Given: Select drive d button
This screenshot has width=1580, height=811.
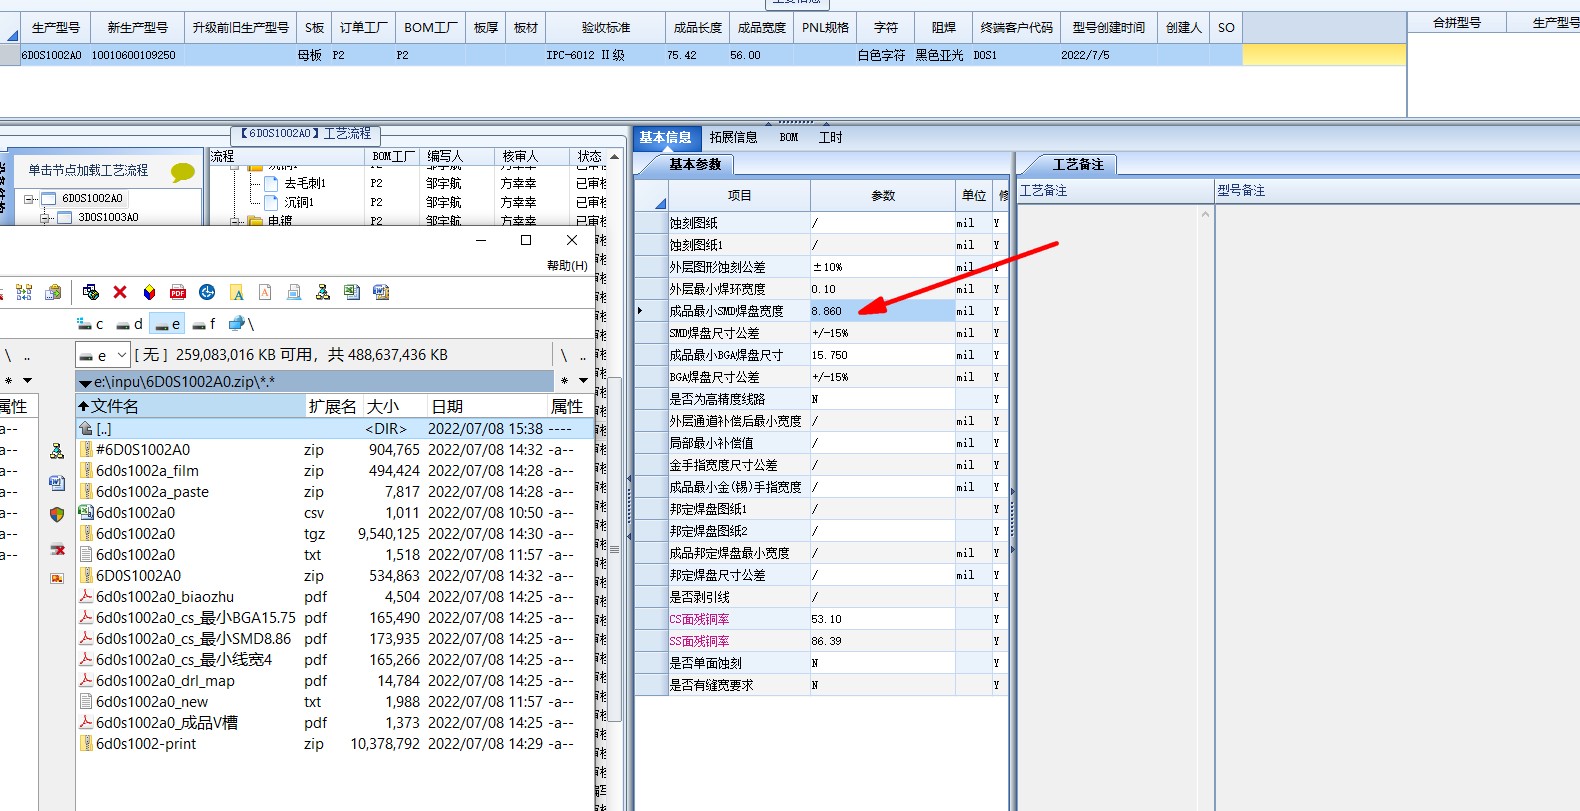Looking at the screenshot, I should click(x=129, y=324).
